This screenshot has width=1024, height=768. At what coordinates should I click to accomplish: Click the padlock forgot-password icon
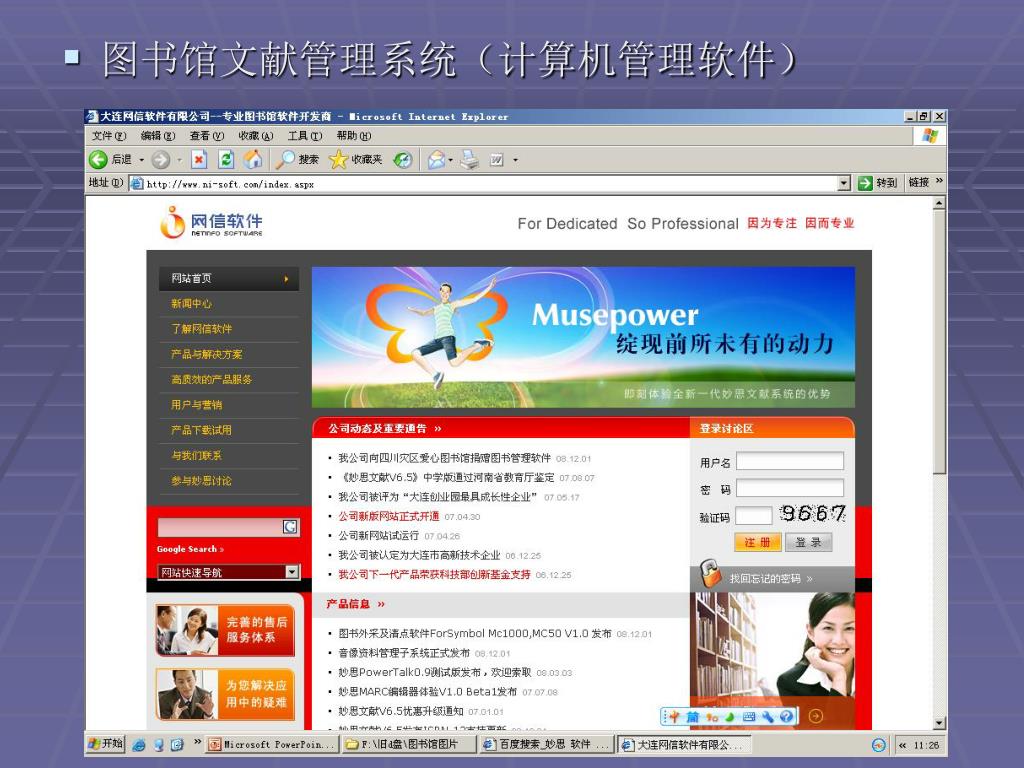point(710,573)
